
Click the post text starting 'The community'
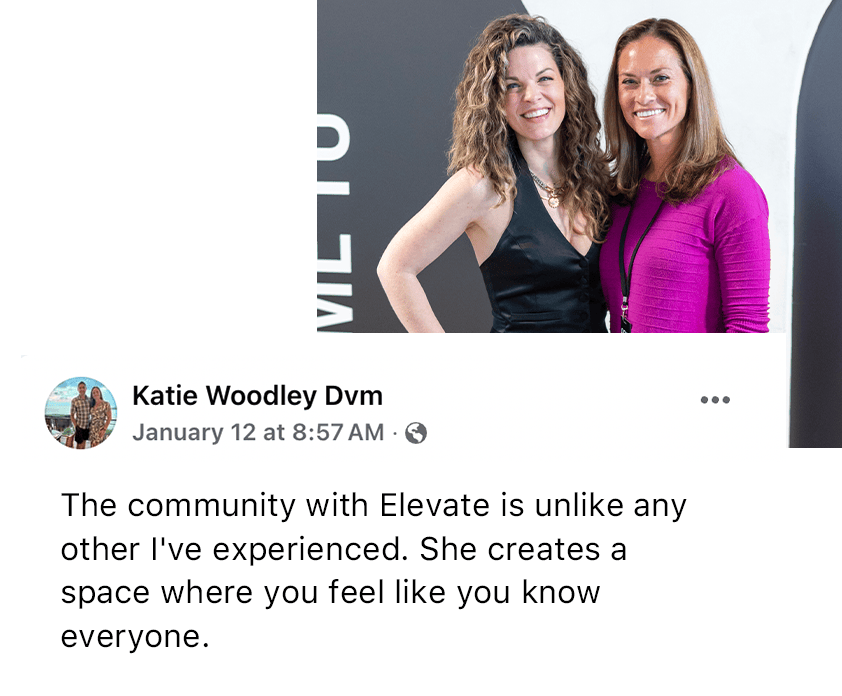374,570
